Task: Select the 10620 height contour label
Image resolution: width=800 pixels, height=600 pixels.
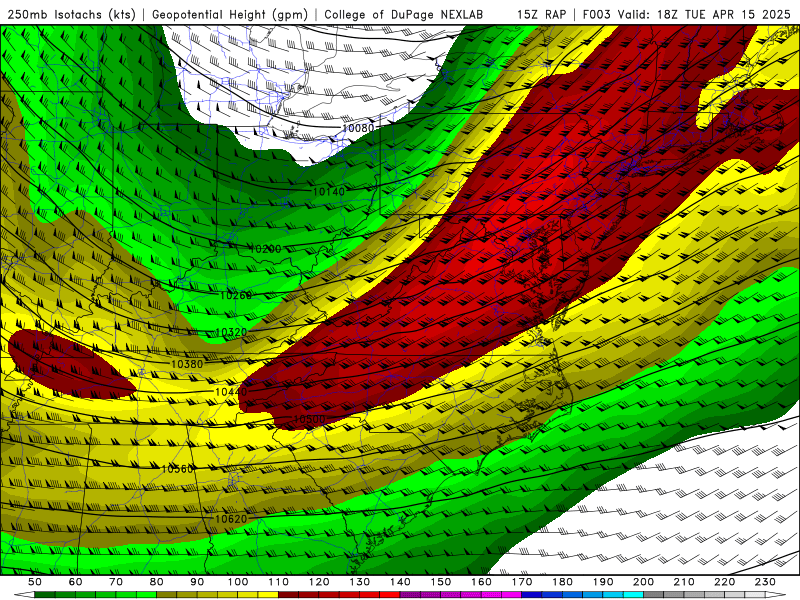Action: pyautogui.click(x=231, y=519)
